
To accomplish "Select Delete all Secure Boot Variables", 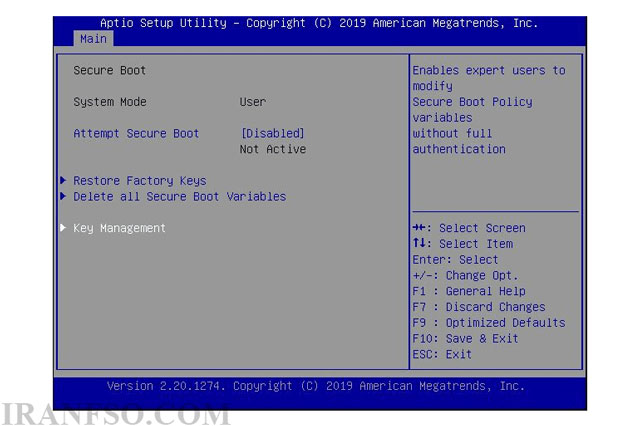I will pyautogui.click(x=180, y=196).
